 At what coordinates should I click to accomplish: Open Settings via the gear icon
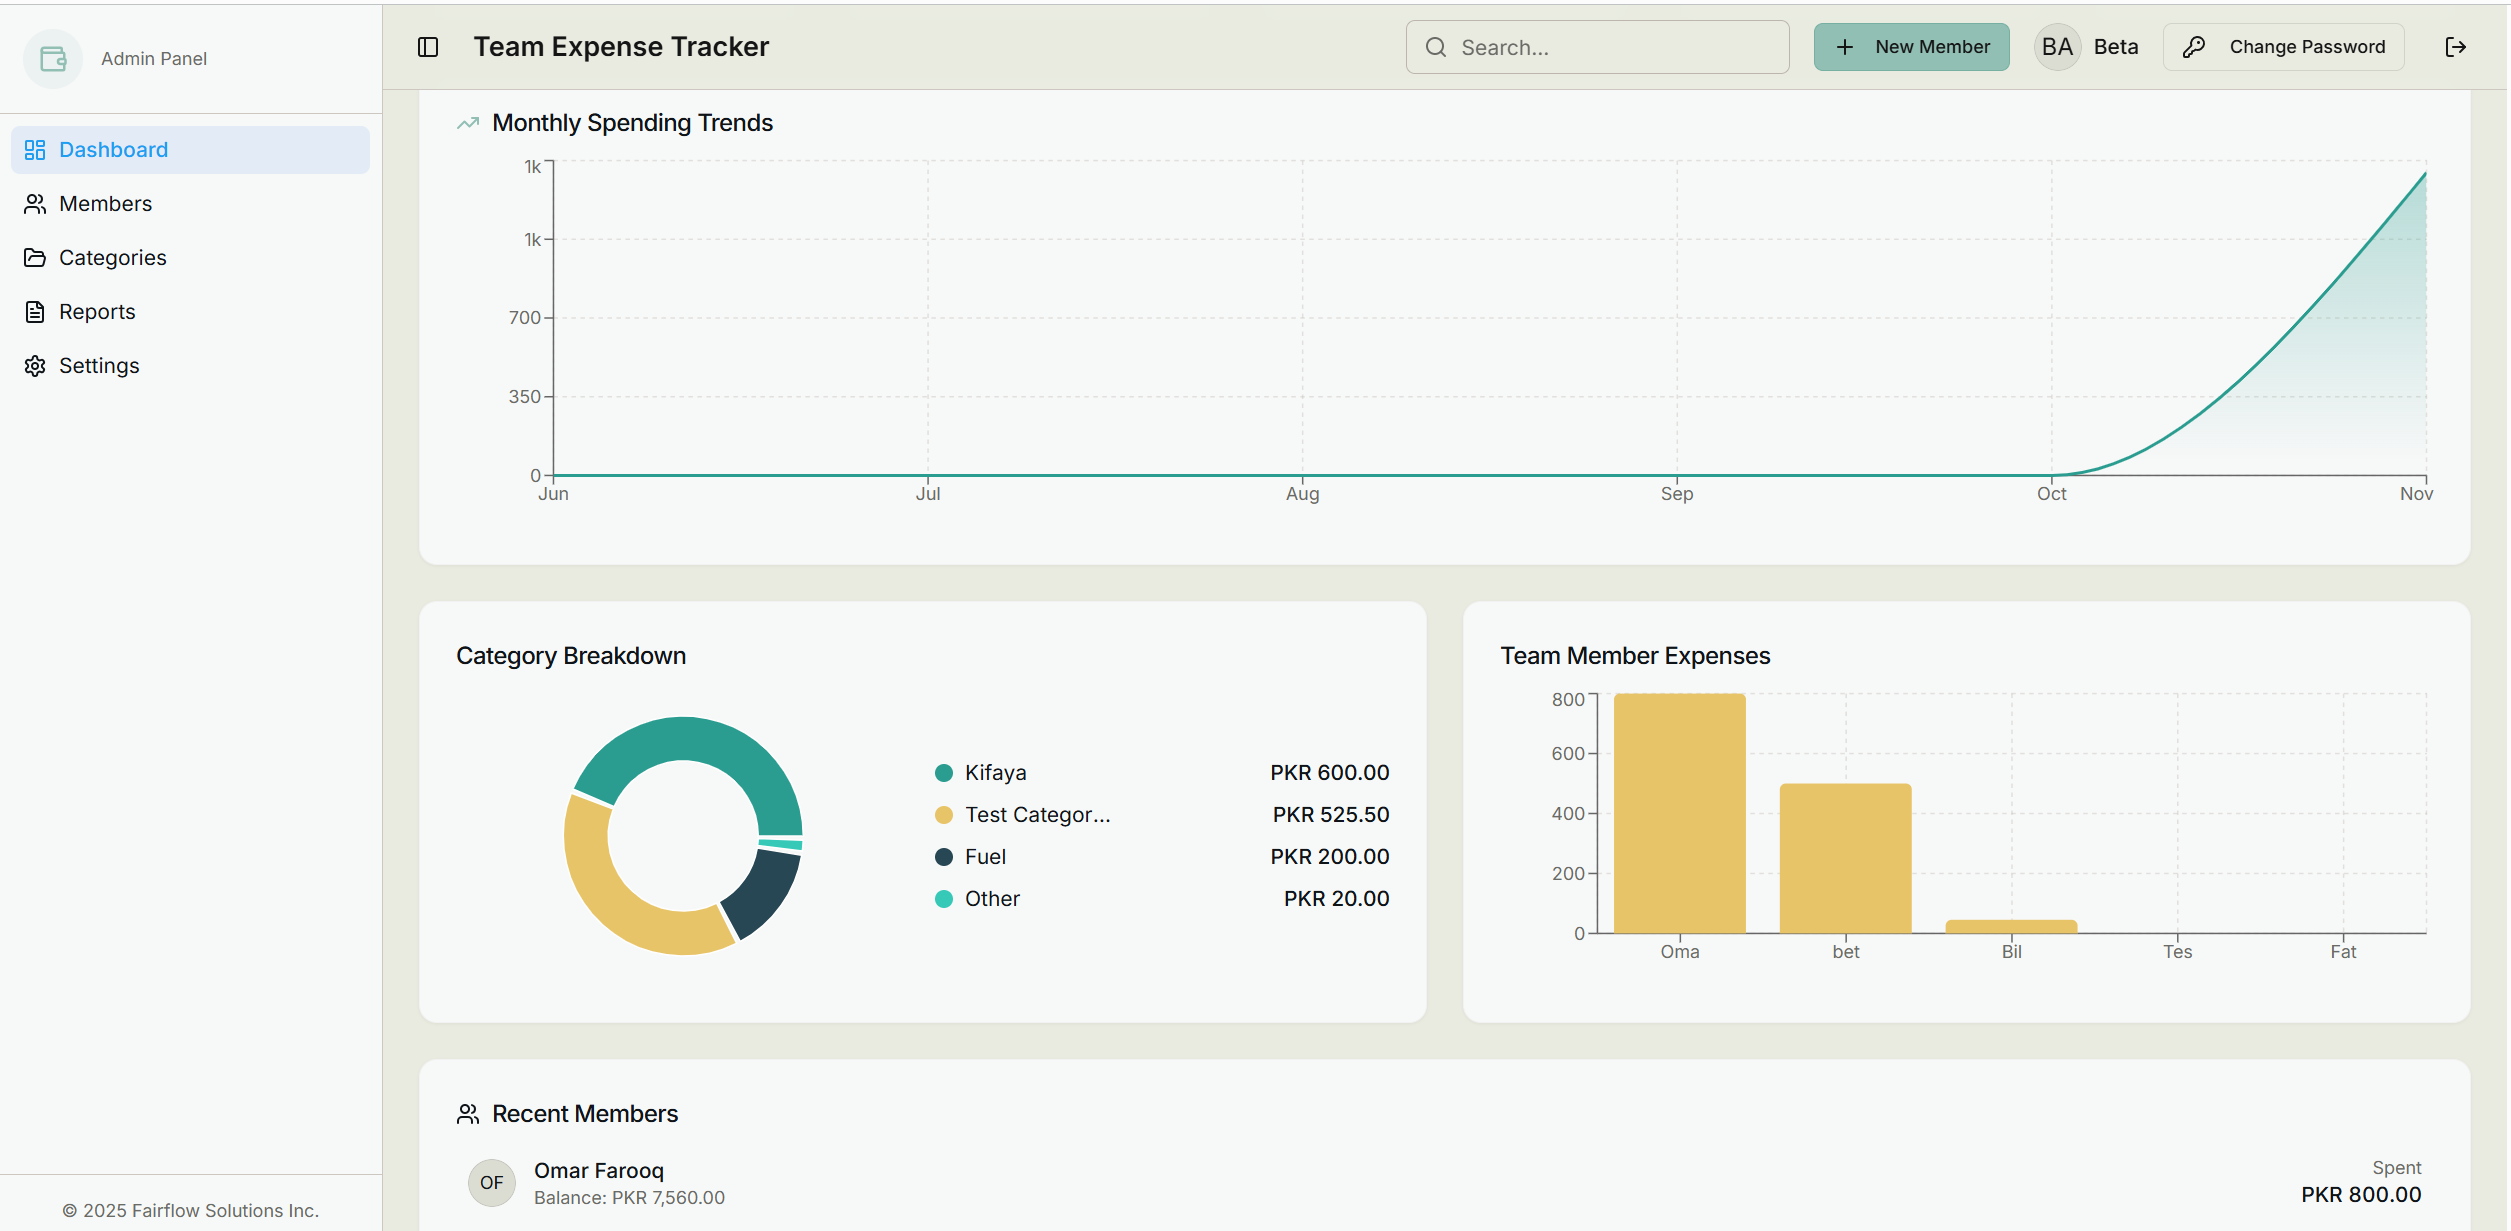pyautogui.click(x=36, y=365)
